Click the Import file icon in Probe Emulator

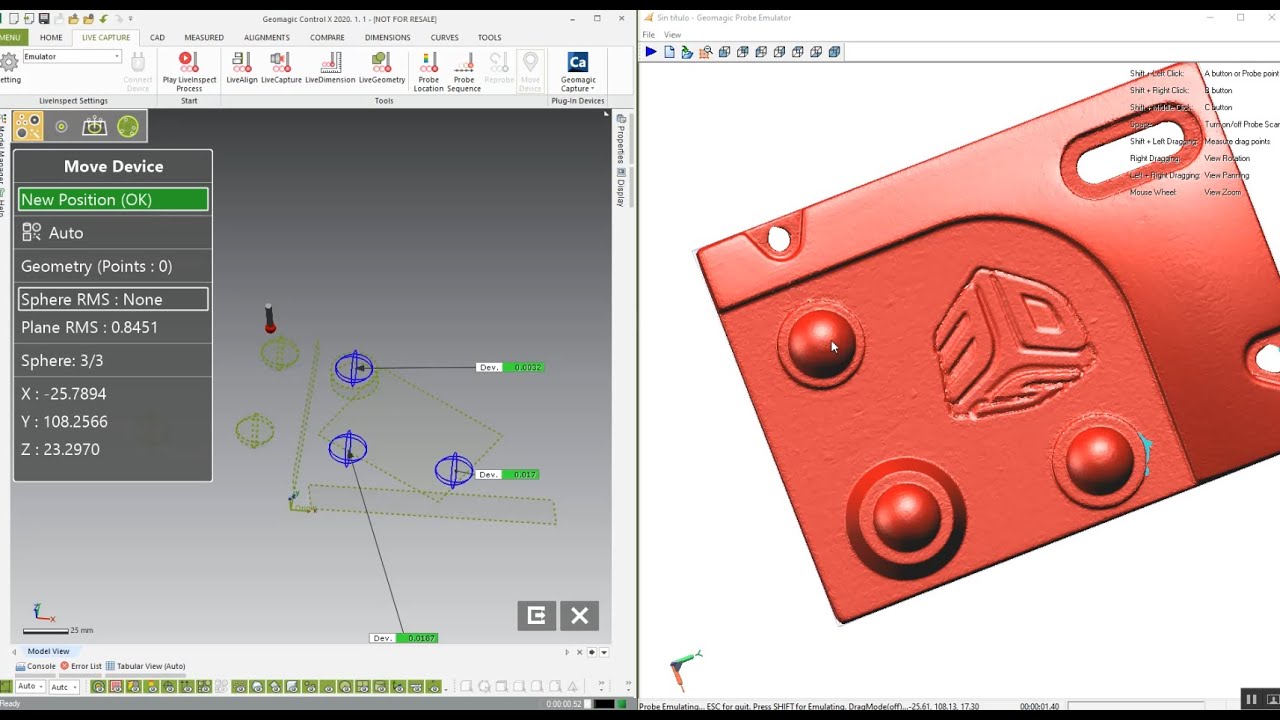click(687, 52)
